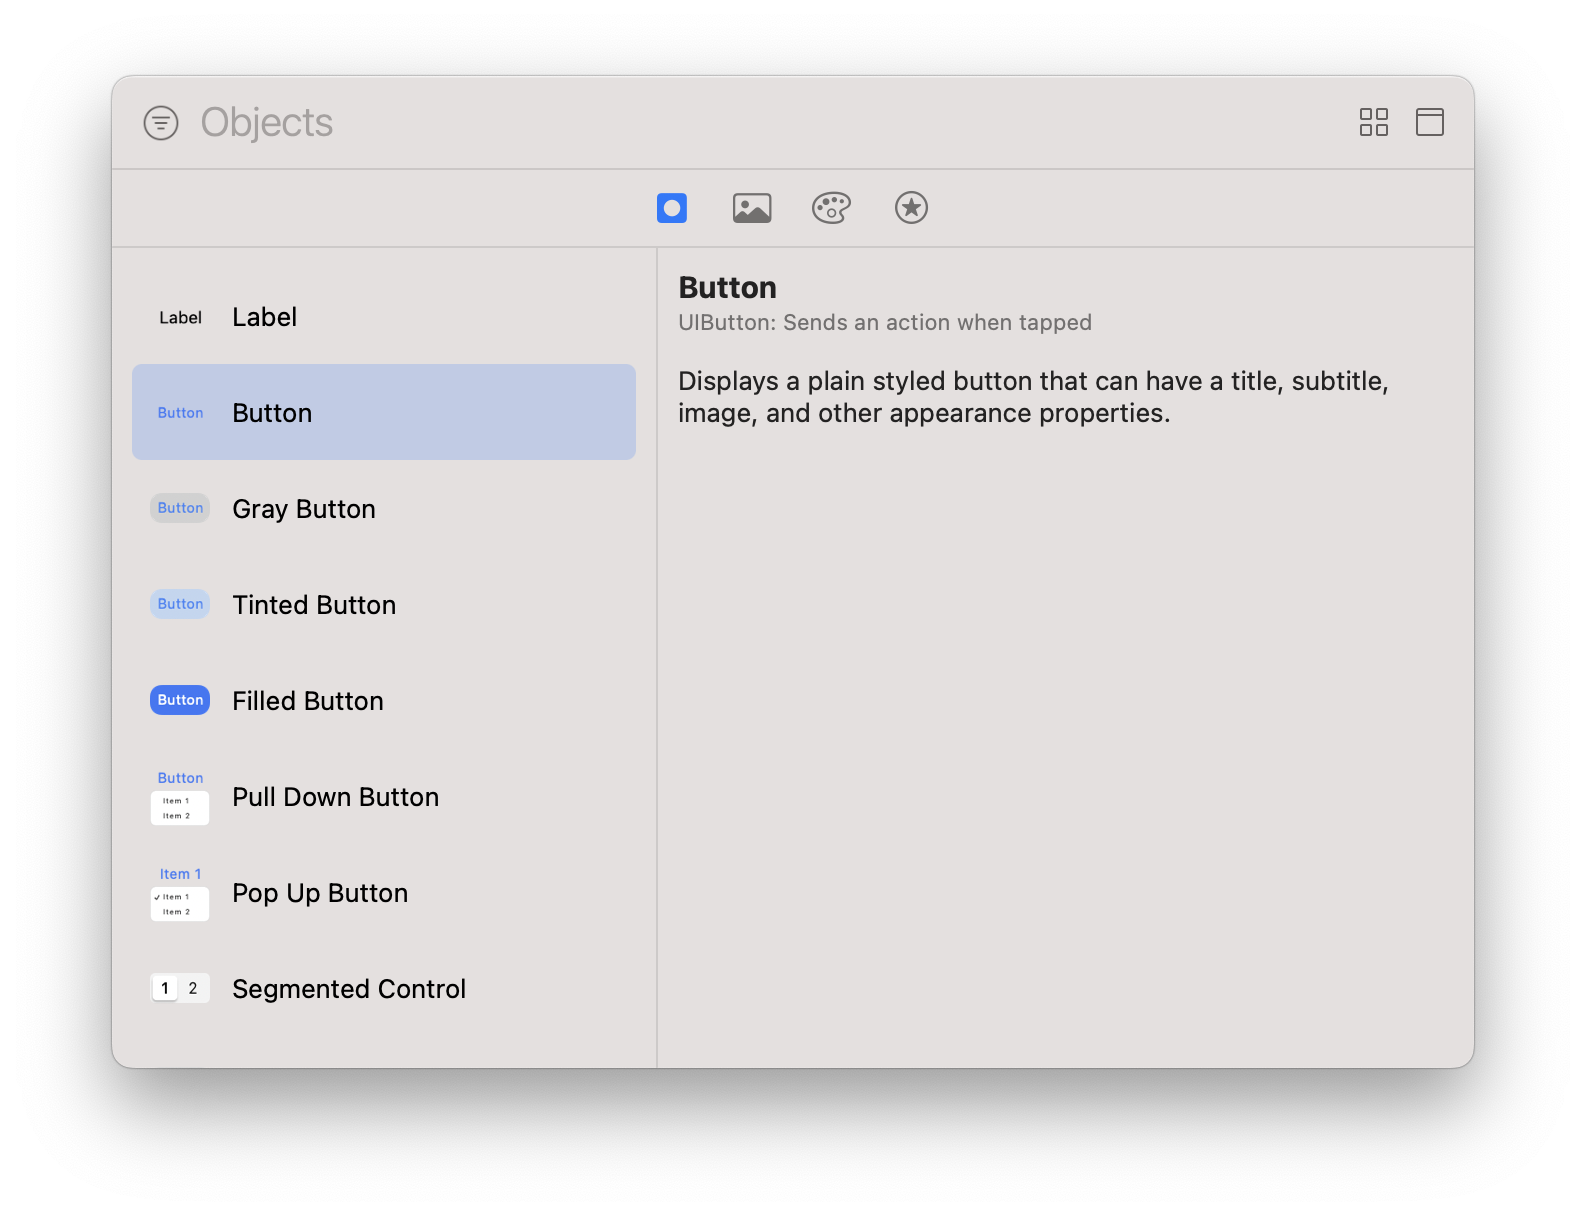
Task: Open the image media library tab
Action: (x=752, y=208)
